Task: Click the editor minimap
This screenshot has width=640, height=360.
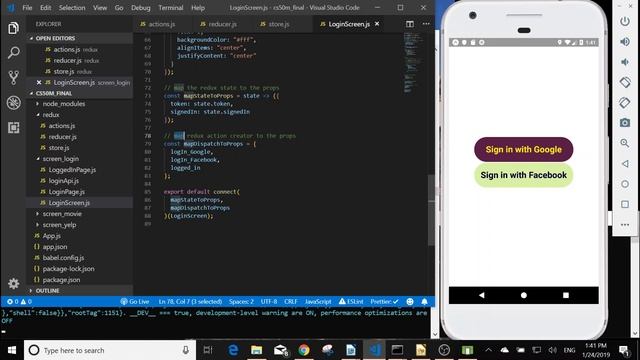Action: (414, 62)
